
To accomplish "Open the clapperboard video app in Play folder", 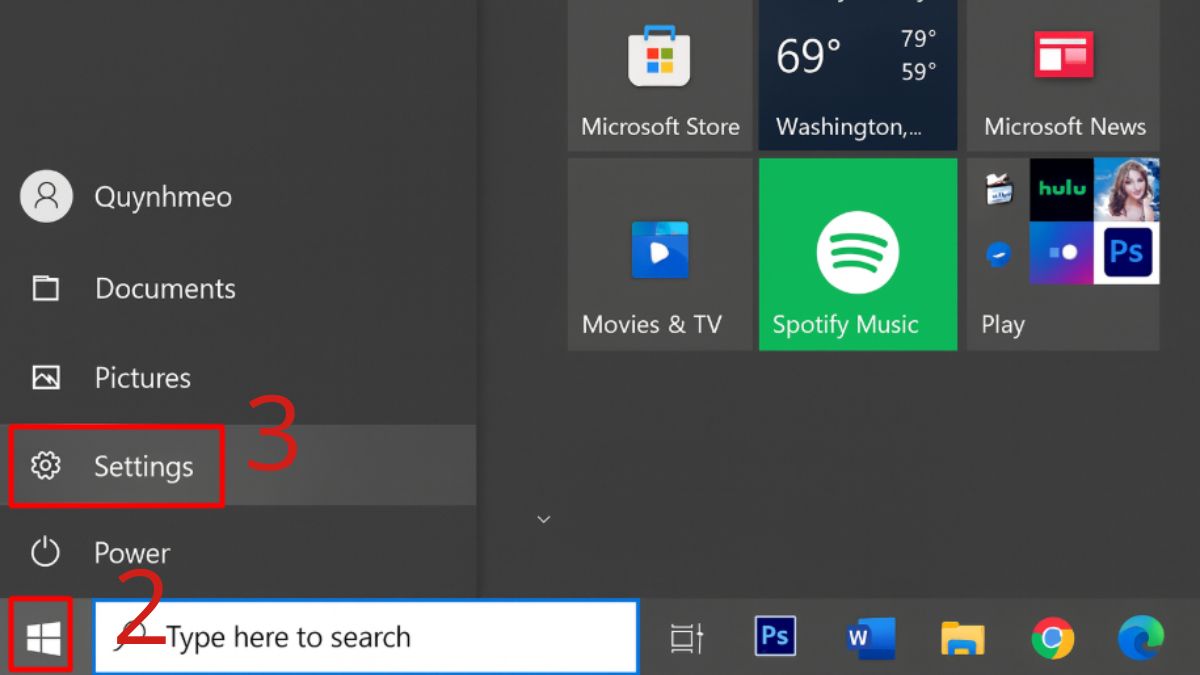I will pyautogui.click(x=998, y=189).
